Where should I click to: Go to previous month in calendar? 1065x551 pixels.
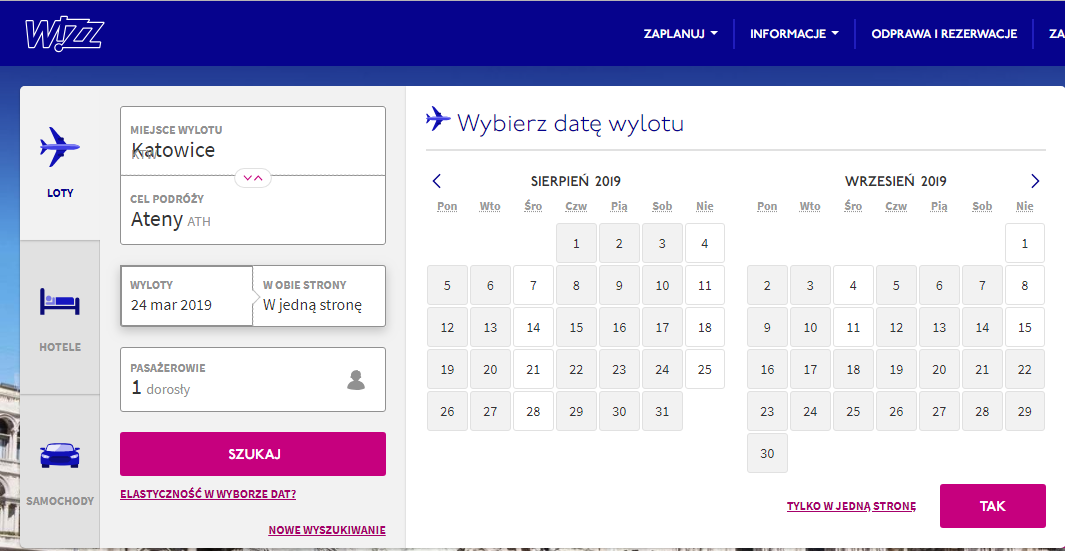437,181
